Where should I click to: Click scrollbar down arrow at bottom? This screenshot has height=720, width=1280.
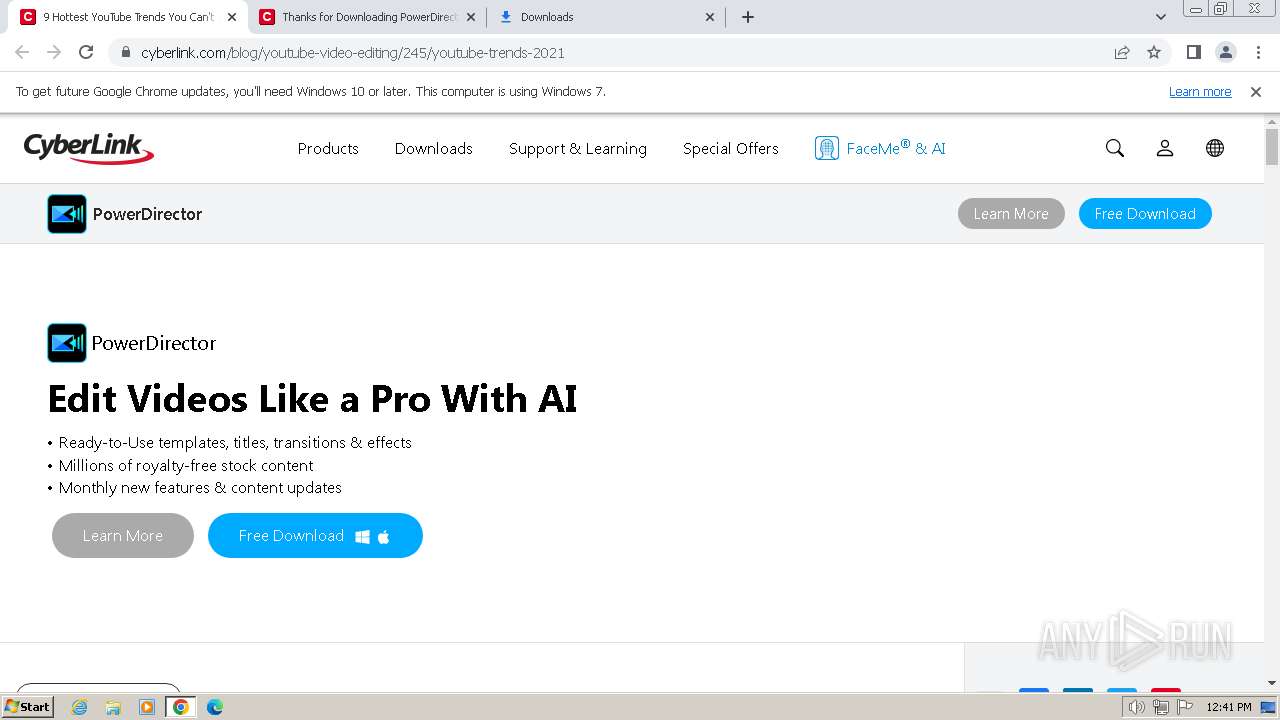tap(1272, 683)
